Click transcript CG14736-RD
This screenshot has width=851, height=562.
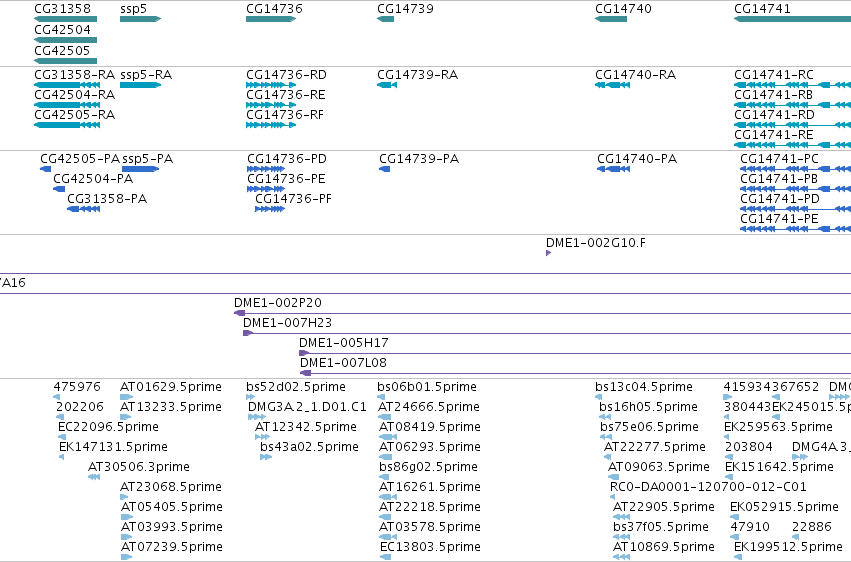coord(271,85)
